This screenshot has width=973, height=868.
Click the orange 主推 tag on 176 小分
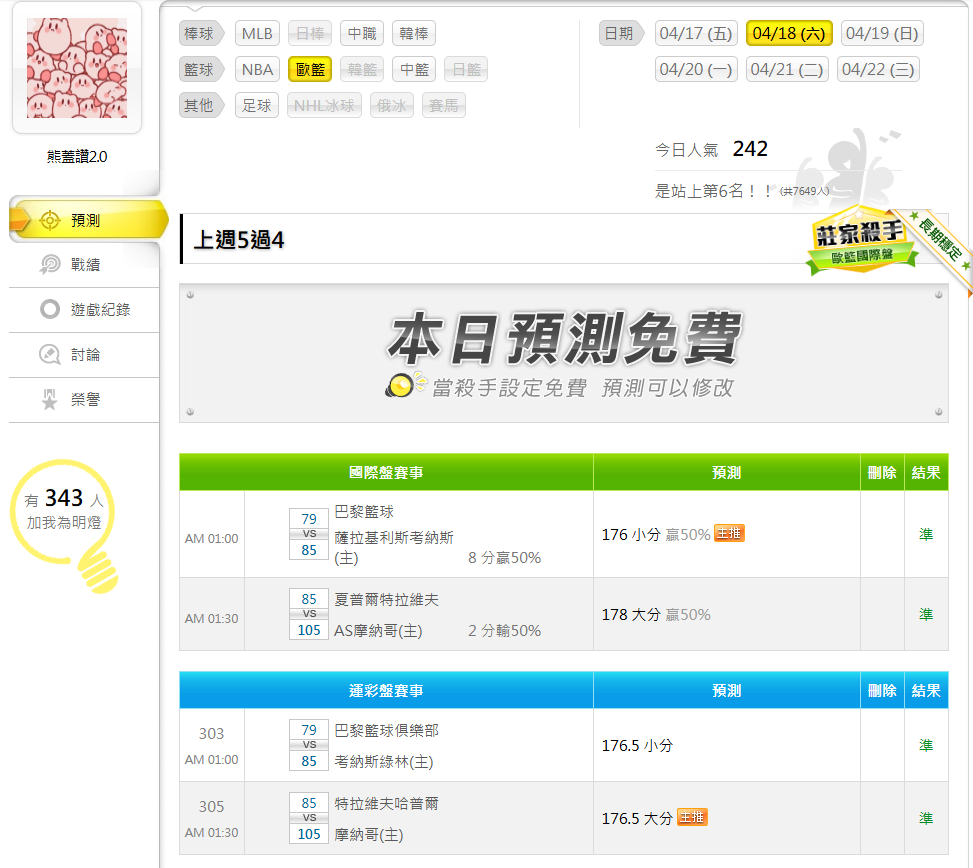pos(729,534)
